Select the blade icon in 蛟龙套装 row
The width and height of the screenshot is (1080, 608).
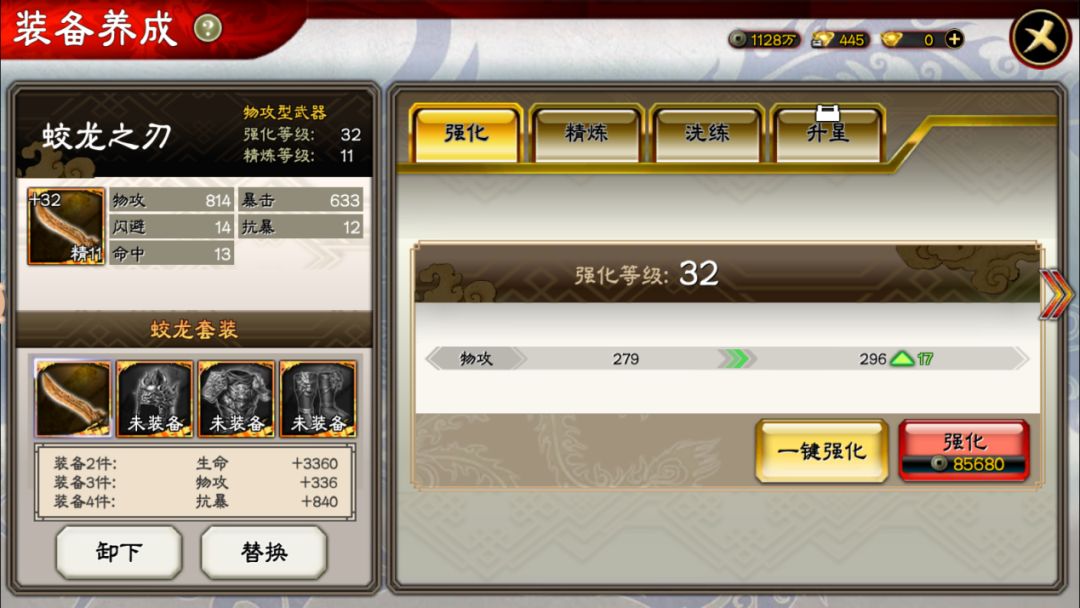[x=72, y=399]
